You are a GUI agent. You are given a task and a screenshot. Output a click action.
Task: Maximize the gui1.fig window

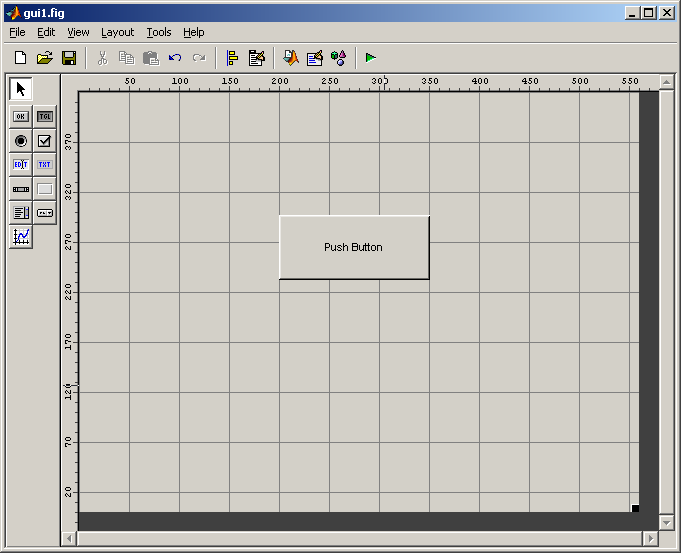(649, 13)
